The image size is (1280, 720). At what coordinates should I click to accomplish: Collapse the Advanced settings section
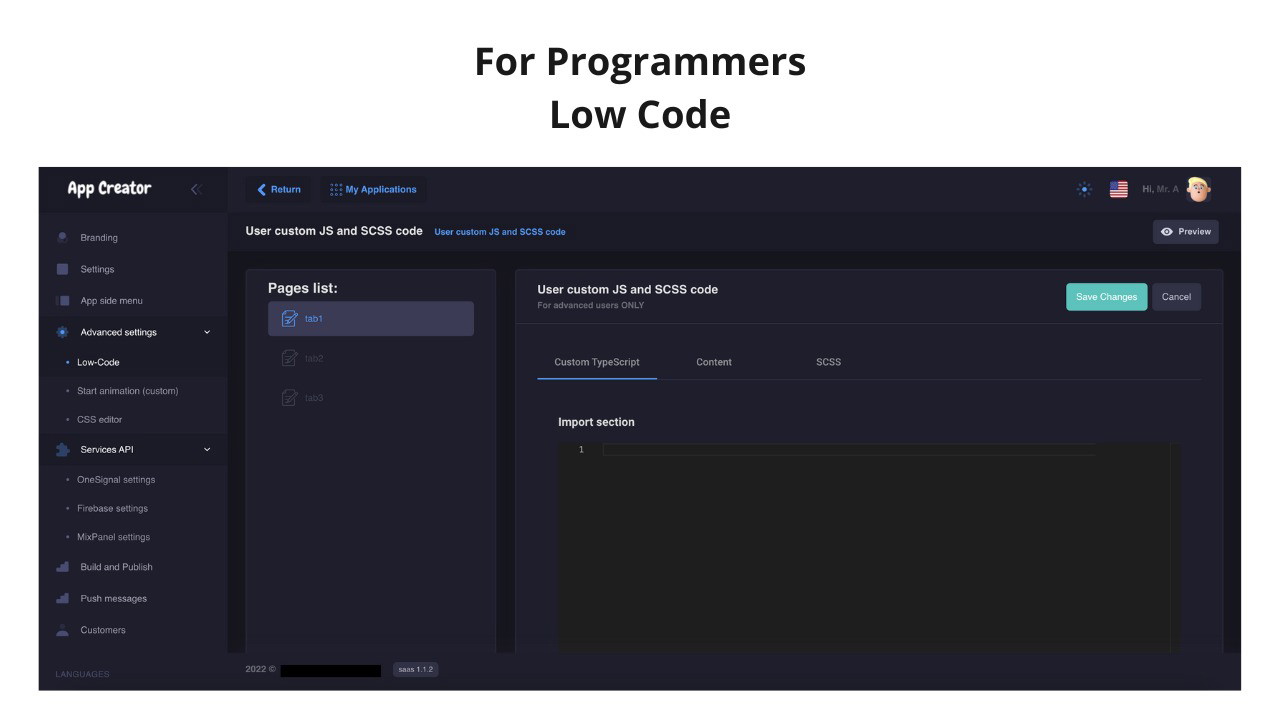tap(207, 332)
